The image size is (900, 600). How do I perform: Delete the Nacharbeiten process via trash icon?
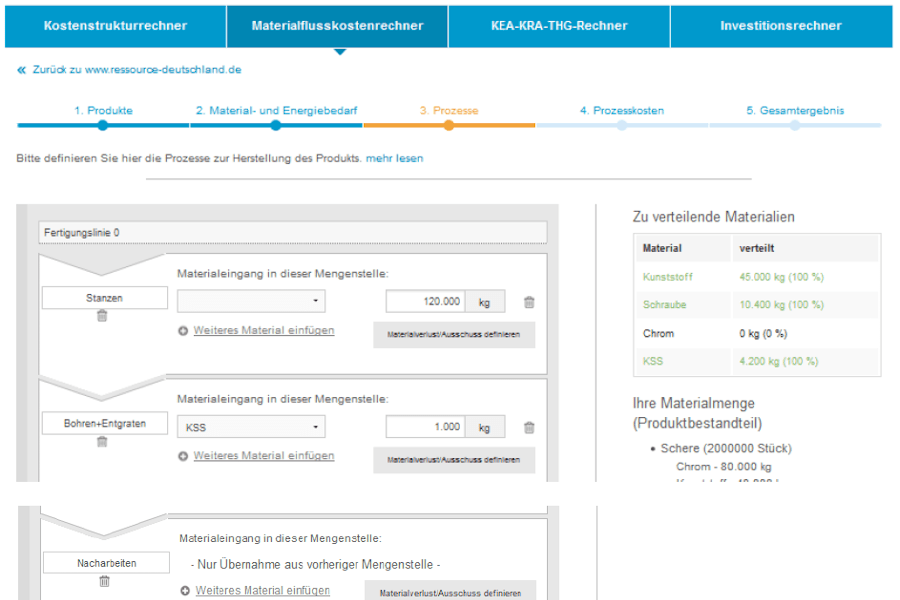[104, 581]
